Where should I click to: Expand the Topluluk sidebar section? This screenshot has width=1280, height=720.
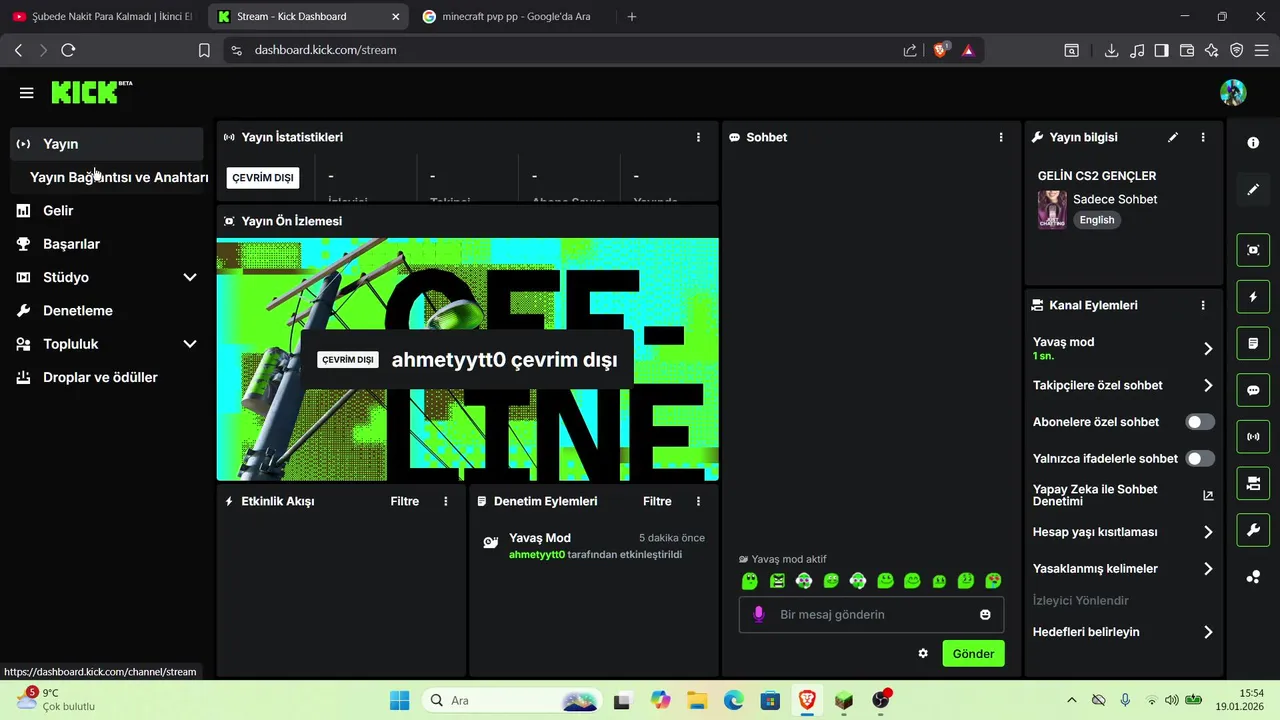tap(190, 344)
